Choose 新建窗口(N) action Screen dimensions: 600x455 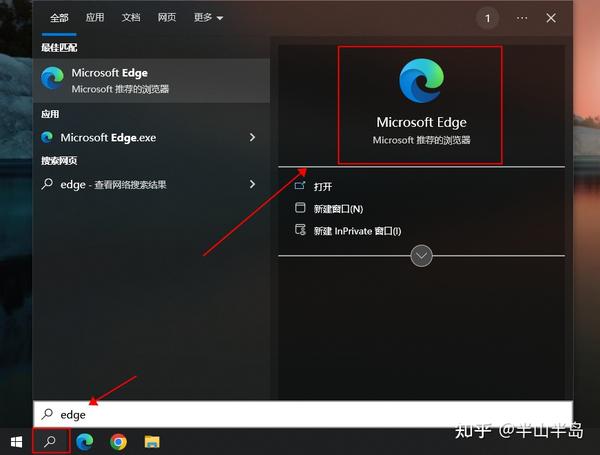[x=338, y=209]
